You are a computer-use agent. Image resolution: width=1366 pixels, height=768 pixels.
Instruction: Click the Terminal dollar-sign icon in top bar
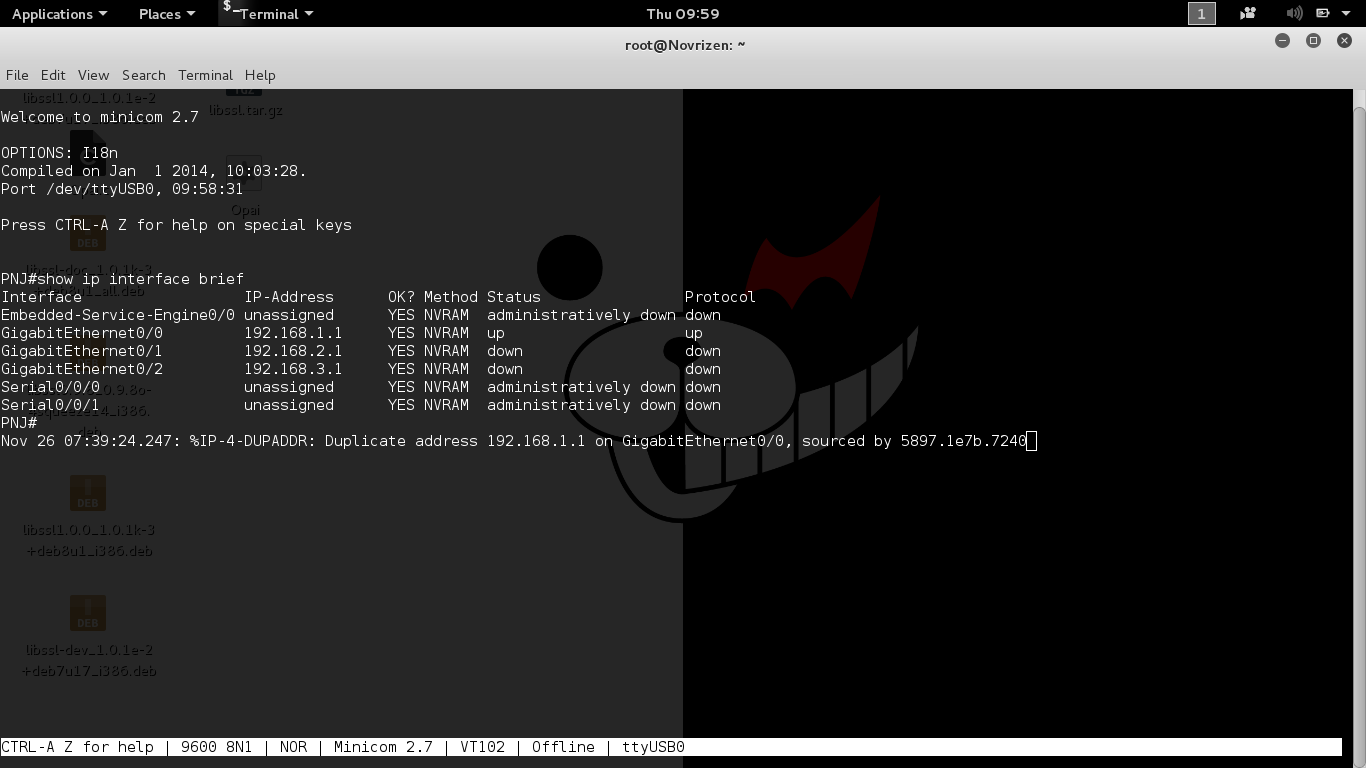pos(228,10)
